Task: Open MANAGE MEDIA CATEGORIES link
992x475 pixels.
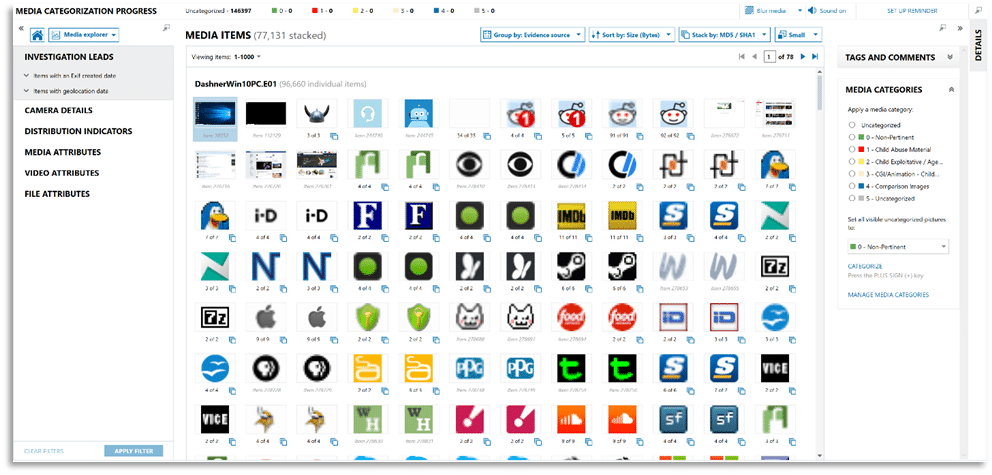Action: coord(888,295)
